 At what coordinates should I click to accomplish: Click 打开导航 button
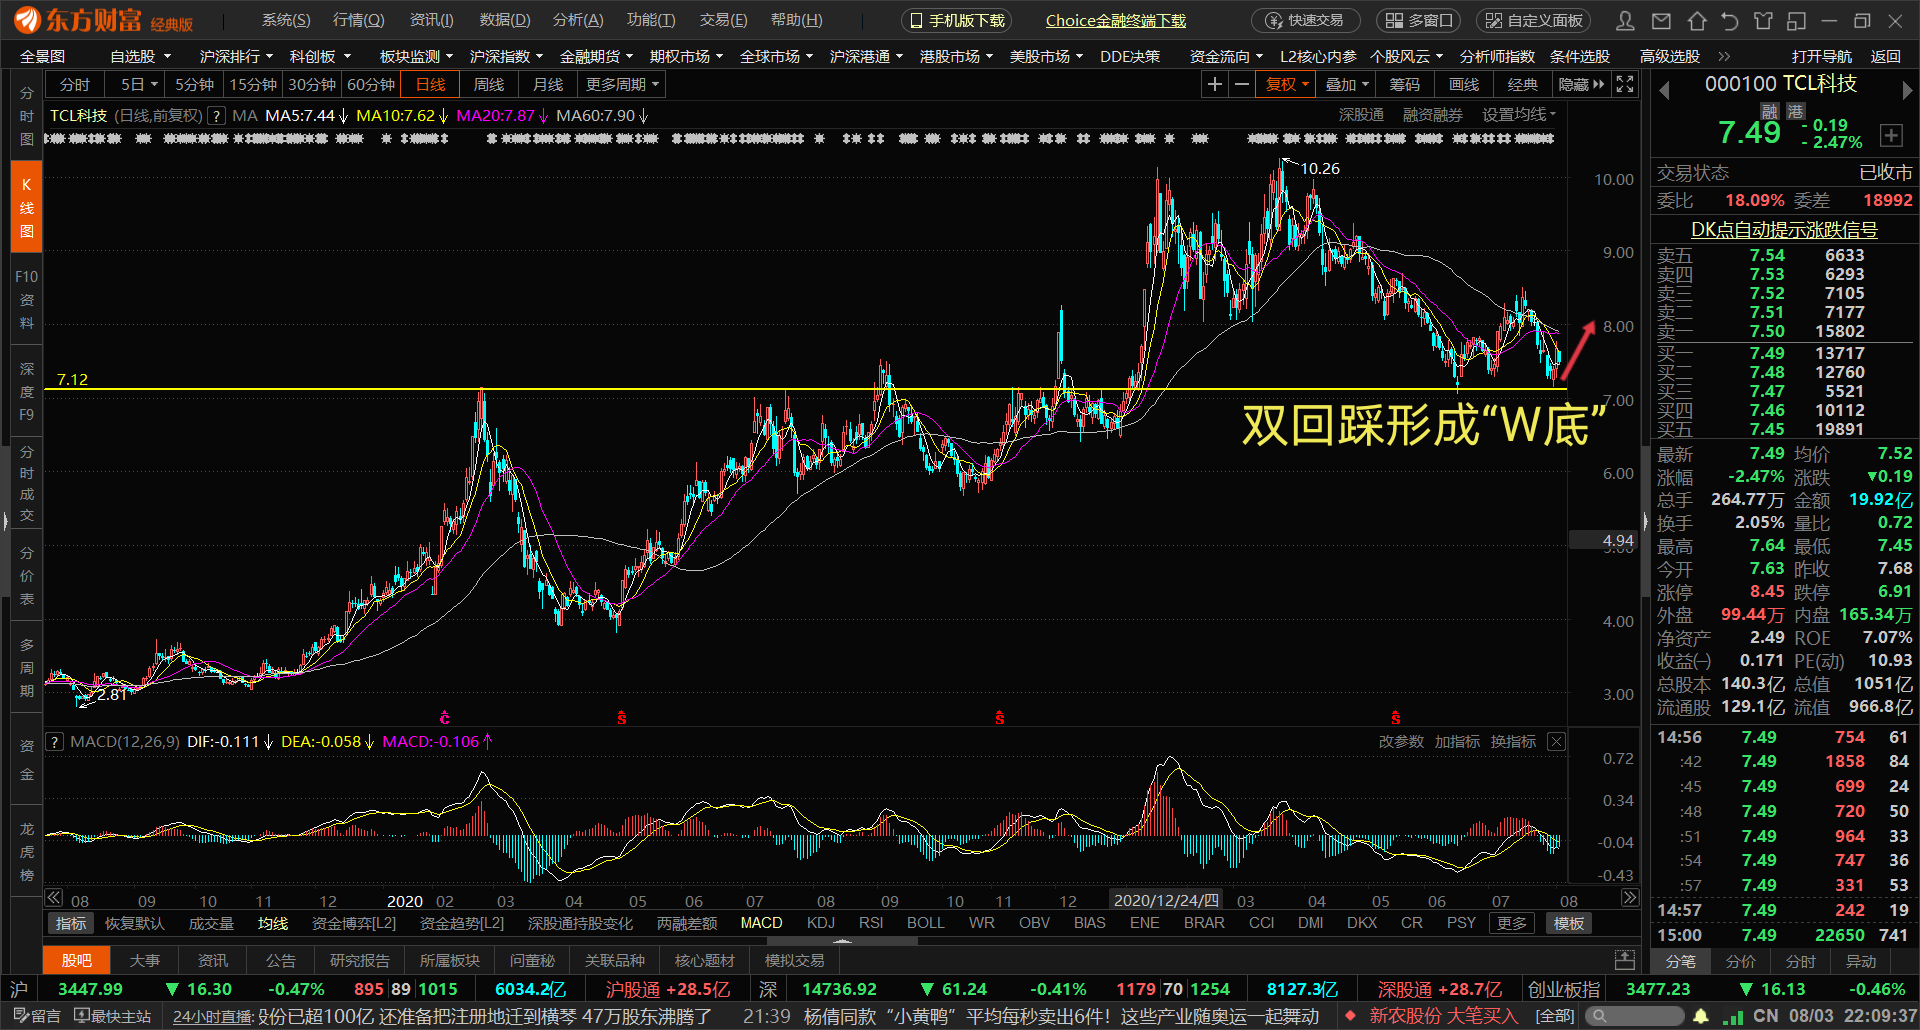coord(1821,57)
